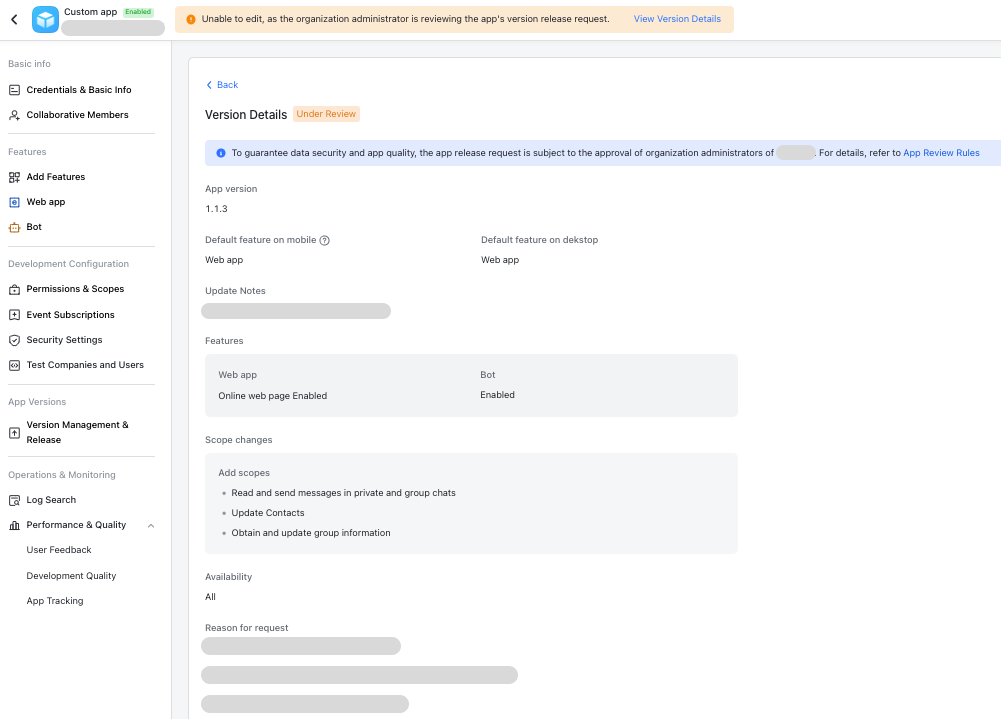Image resolution: width=1001 pixels, height=719 pixels.
Task: Open the App Review Rules link
Action: [940, 152]
